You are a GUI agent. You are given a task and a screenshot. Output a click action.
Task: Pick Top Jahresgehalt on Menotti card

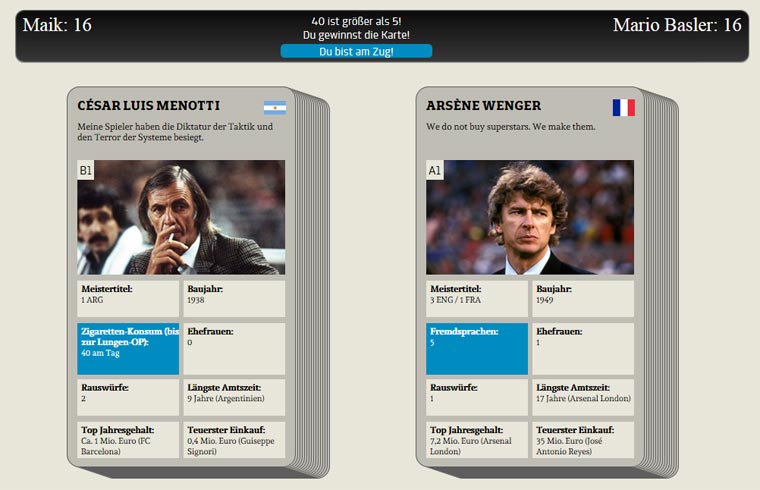click(128, 440)
